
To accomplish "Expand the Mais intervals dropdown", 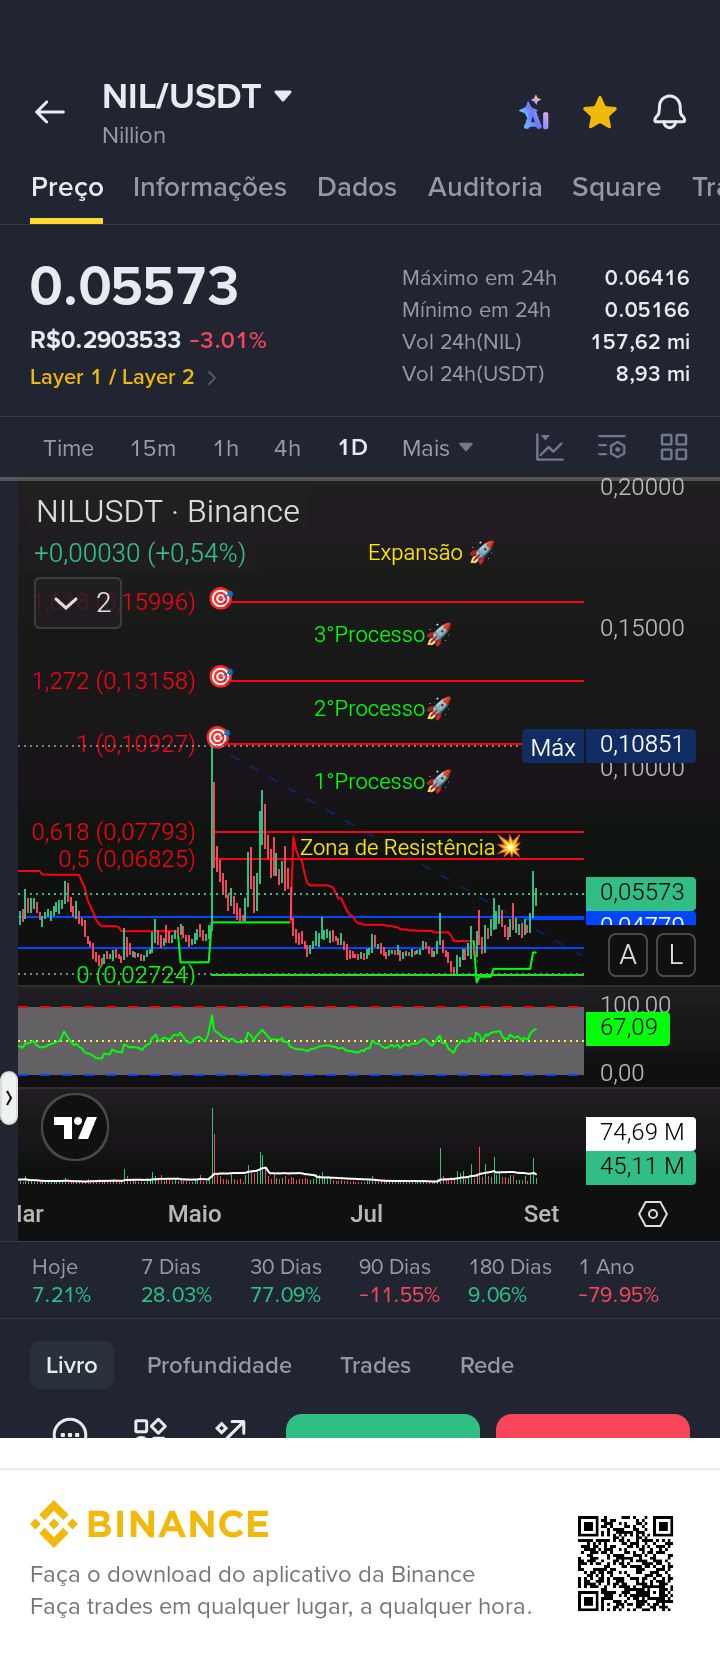I will (437, 448).
